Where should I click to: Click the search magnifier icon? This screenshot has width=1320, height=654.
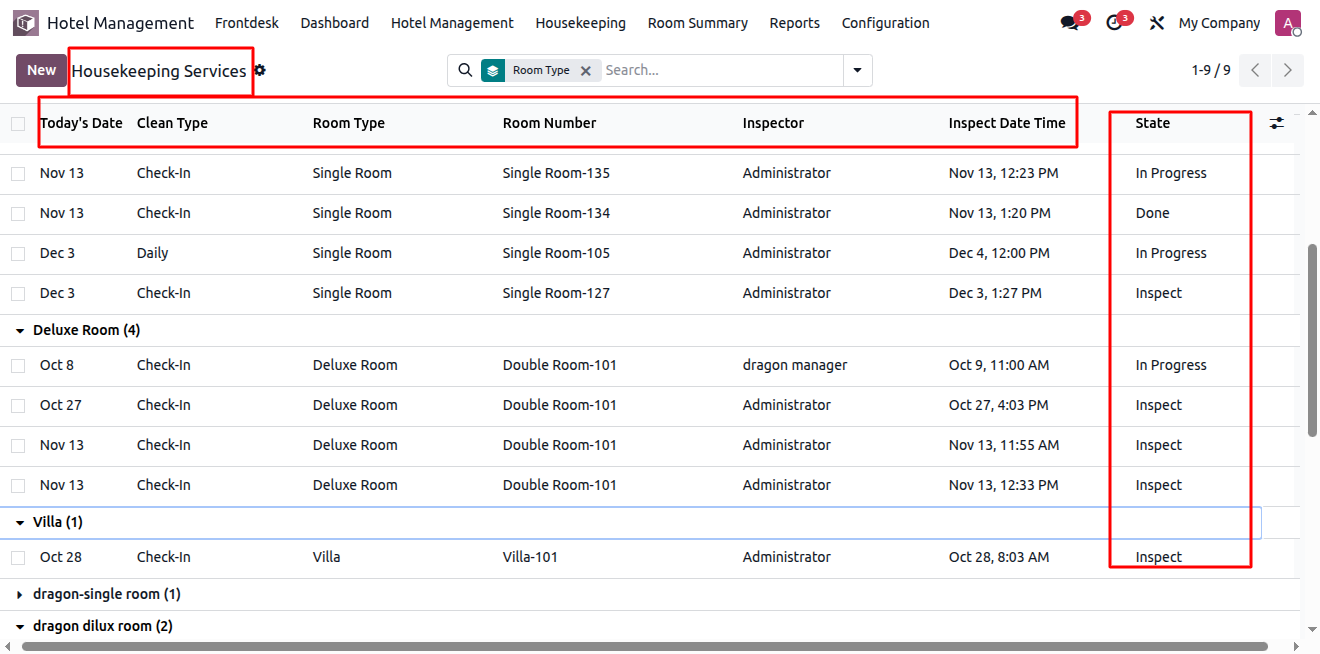465,70
